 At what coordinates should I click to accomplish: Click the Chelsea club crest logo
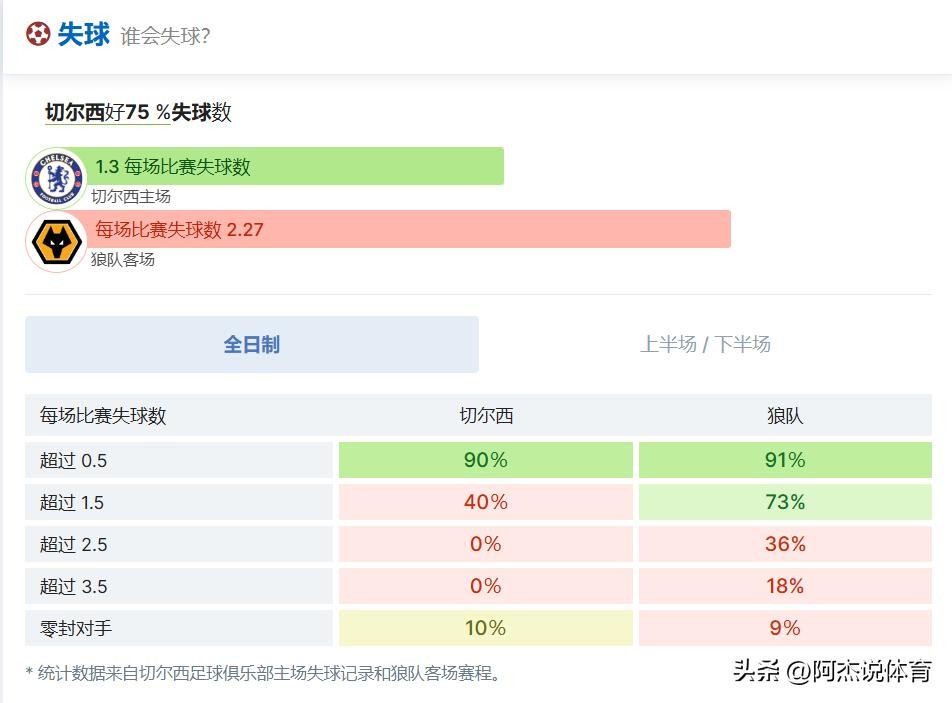coord(56,179)
